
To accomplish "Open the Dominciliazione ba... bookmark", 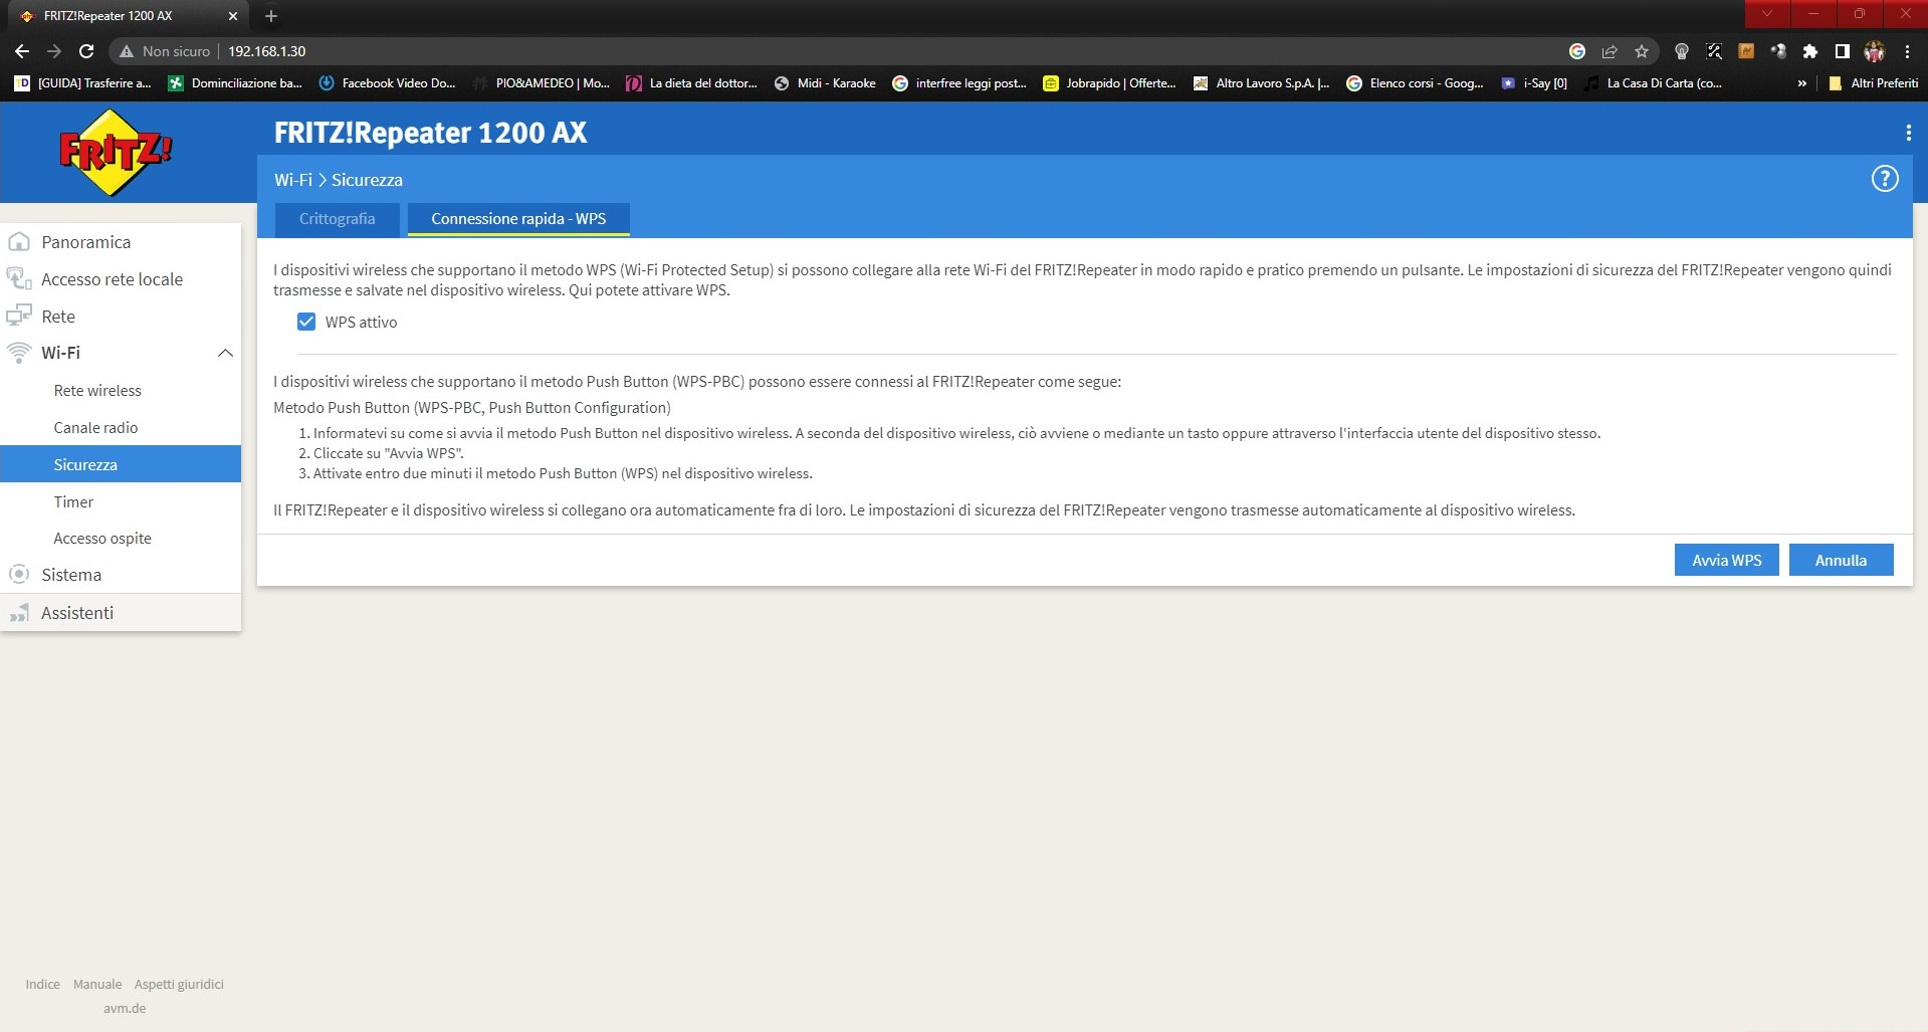I will point(235,83).
